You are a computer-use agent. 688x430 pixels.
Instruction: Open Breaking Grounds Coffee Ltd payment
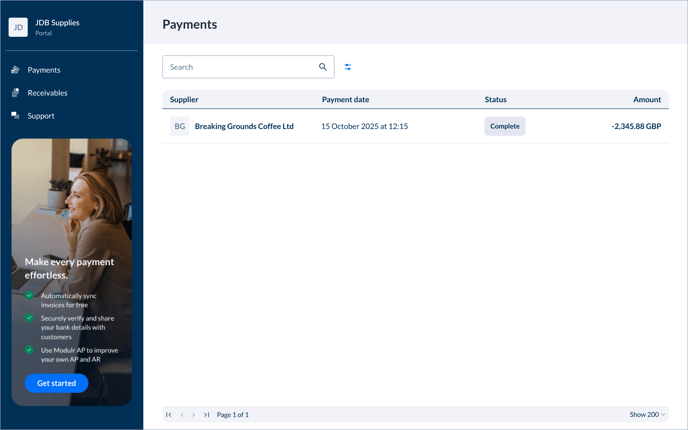click(x=244, y=126)
